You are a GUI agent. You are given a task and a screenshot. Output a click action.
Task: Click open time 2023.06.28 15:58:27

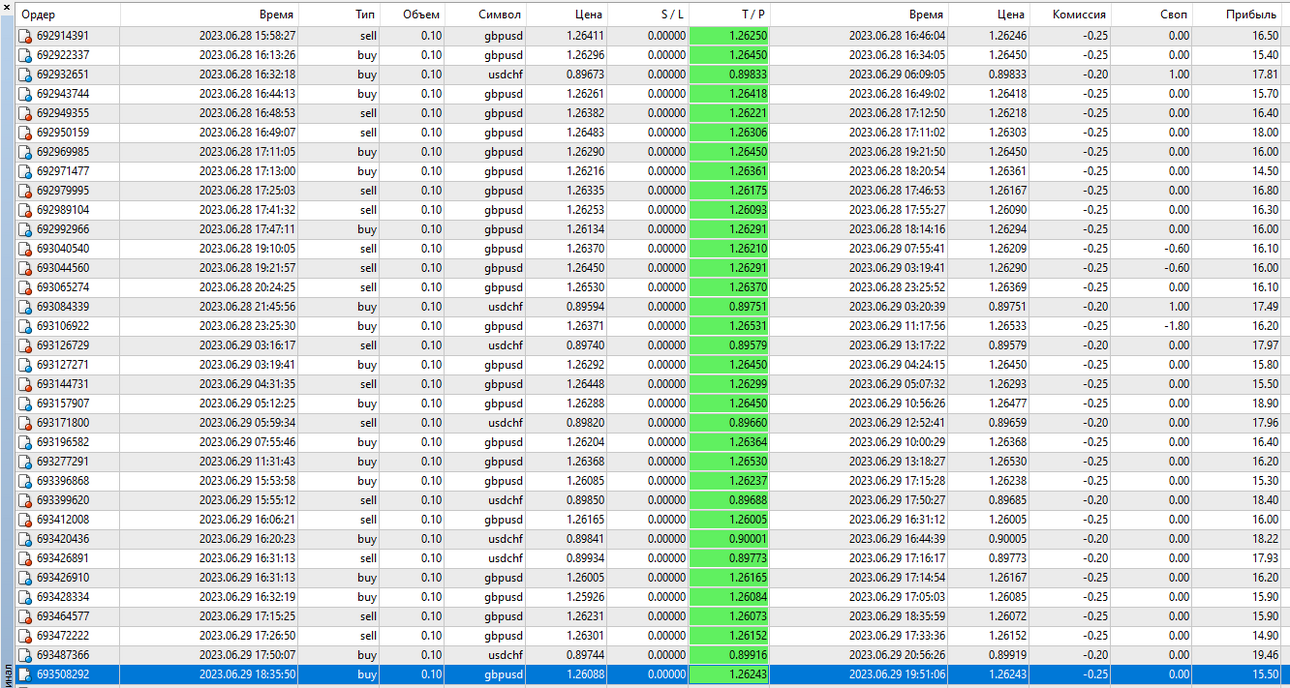tap(247, 36)
